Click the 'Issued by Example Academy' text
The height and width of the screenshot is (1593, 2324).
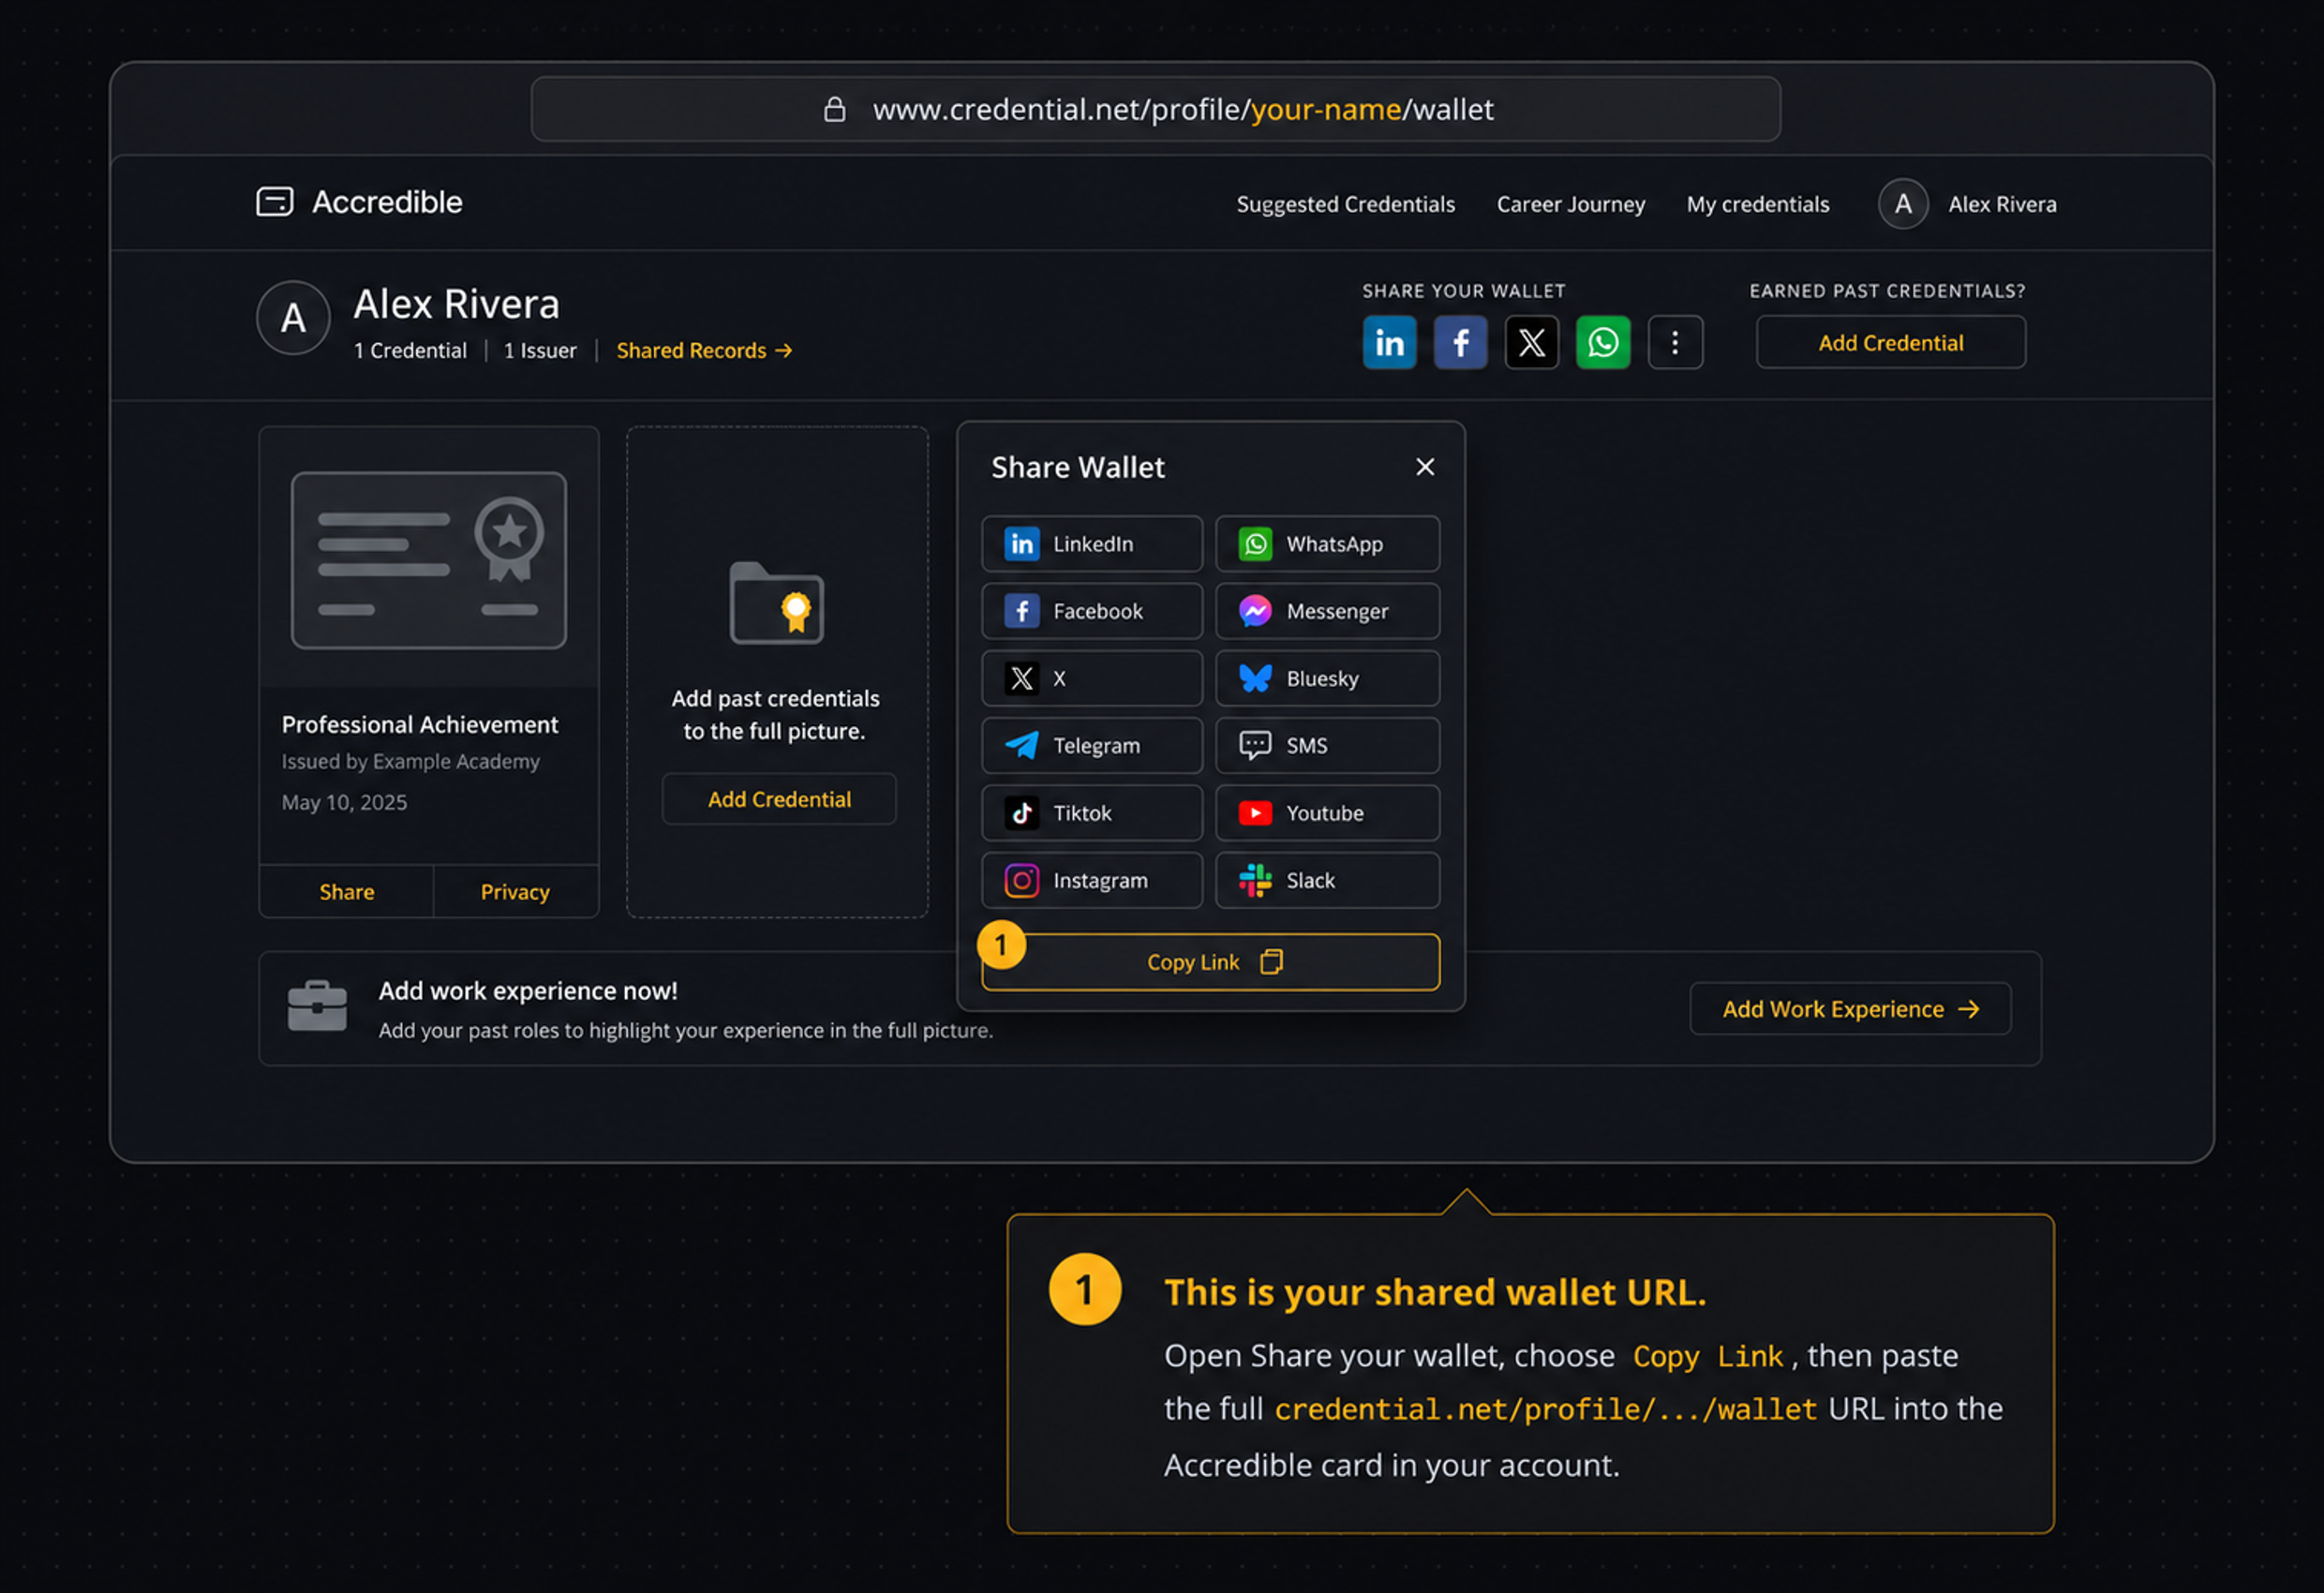point(410,762)
